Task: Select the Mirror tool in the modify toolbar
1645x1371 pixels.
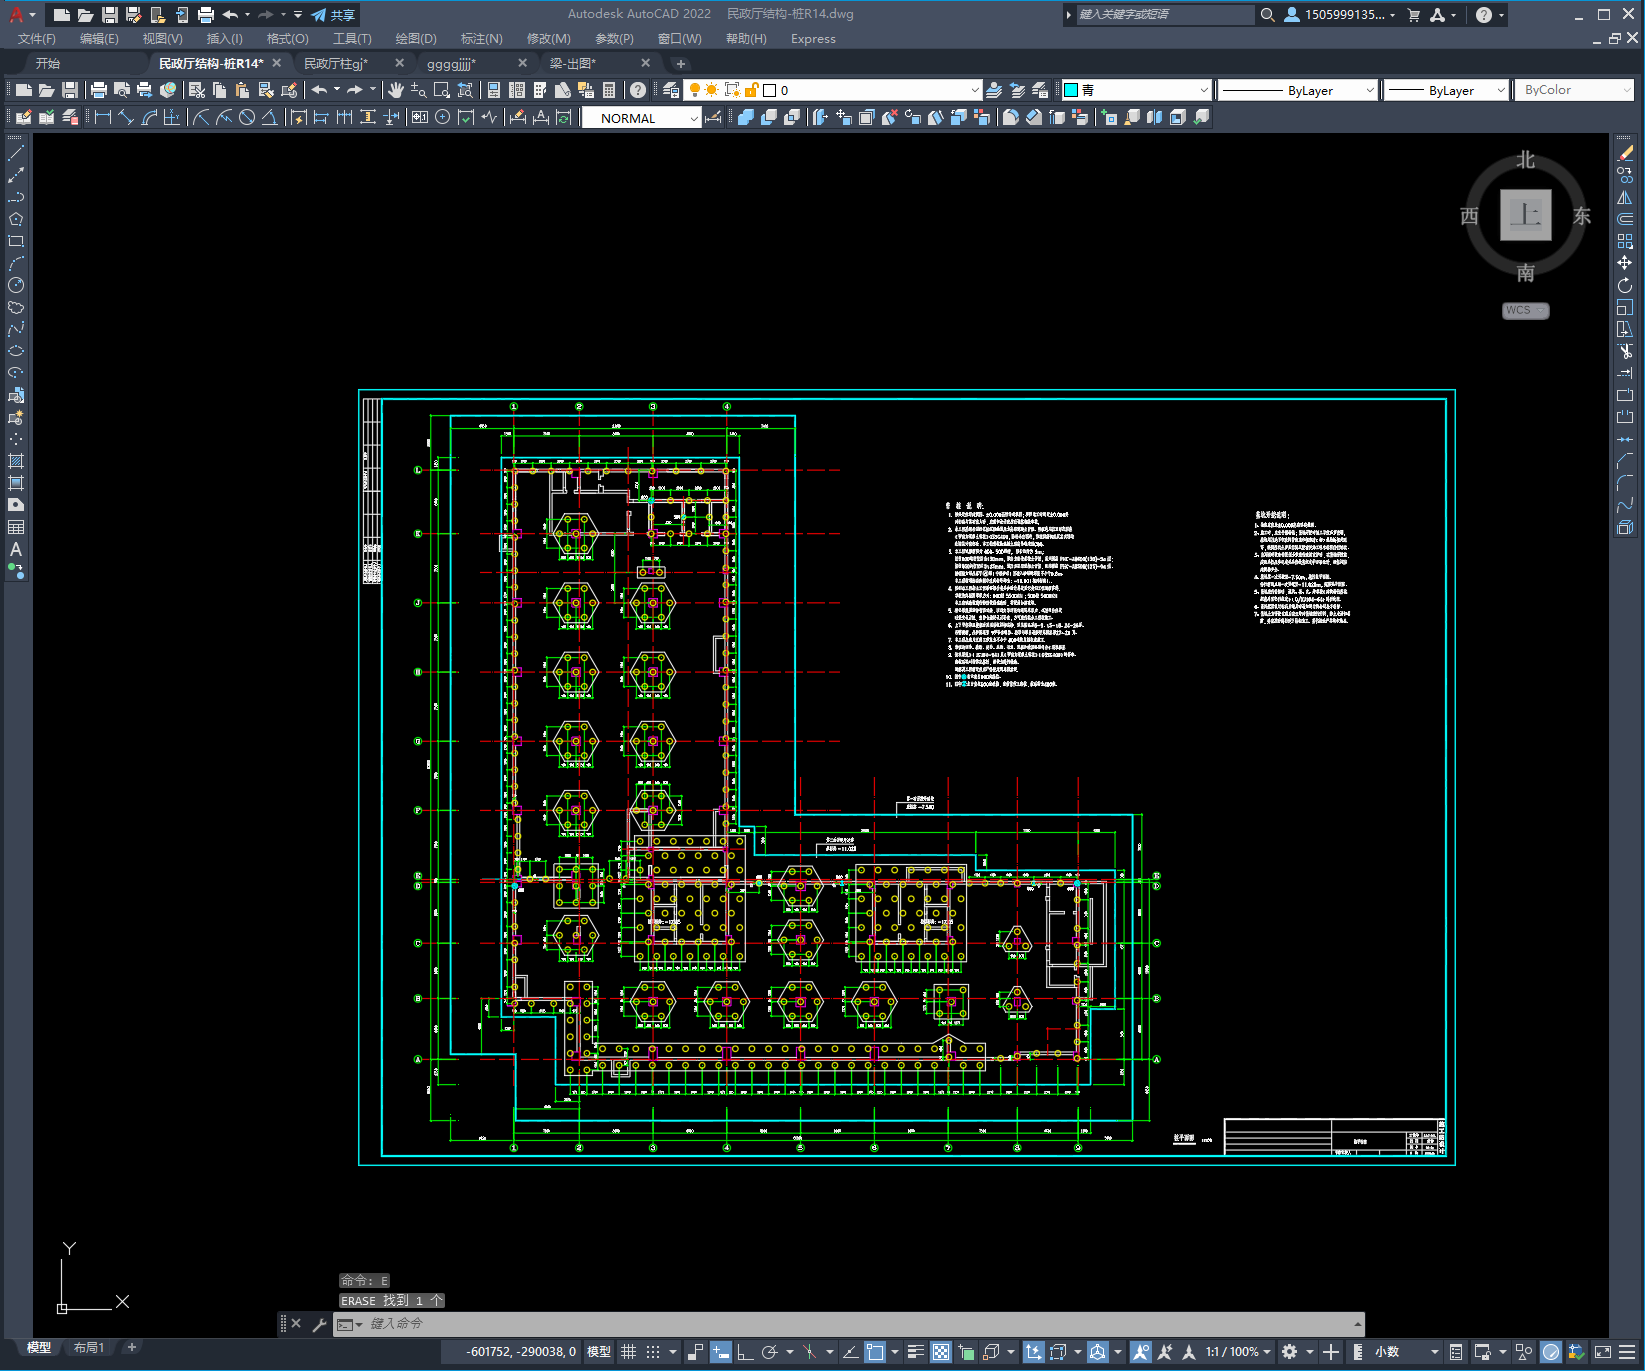Action: pyautogui.click(x=1625, y=197)
